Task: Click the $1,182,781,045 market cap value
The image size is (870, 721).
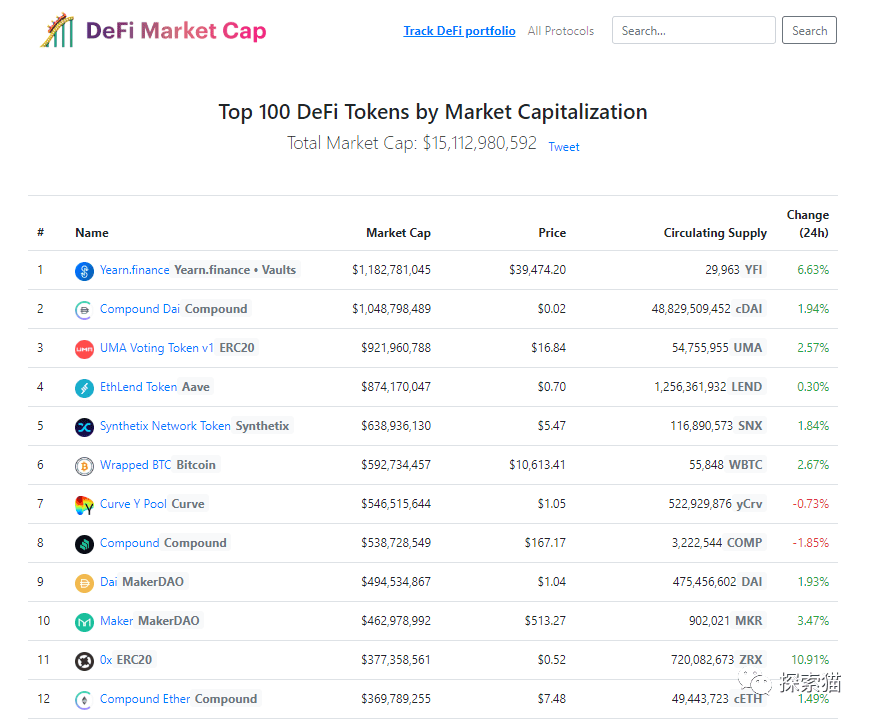Action: tap(391, 270)
